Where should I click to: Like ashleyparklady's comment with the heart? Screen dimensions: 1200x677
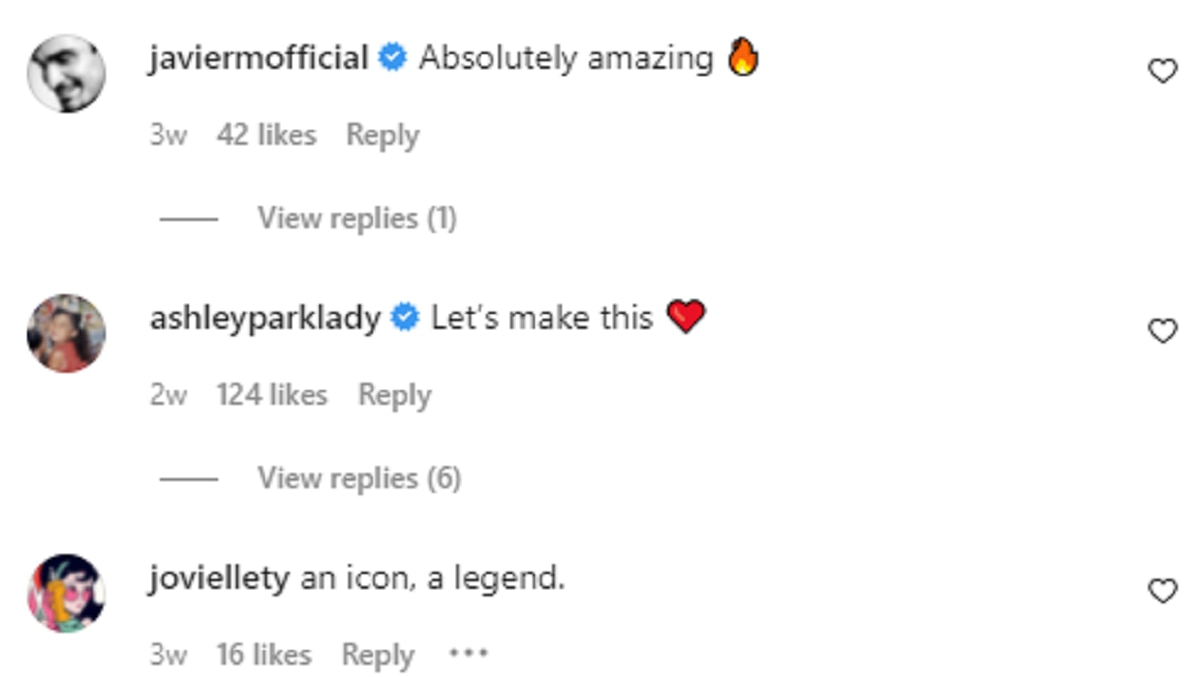click(x=1162, y=331)
